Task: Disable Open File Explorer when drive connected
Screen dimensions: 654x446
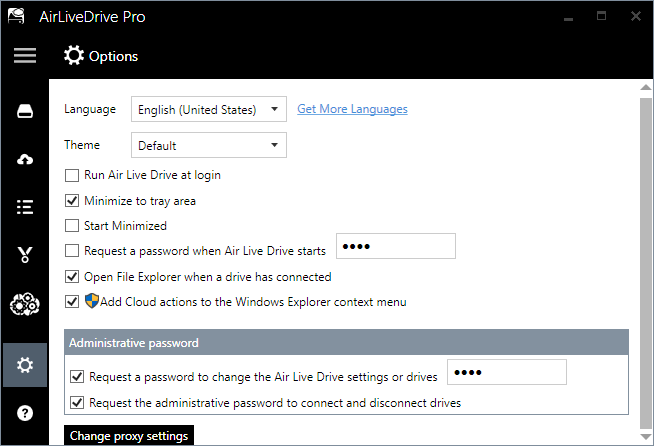Action: [x=72, y=277]
